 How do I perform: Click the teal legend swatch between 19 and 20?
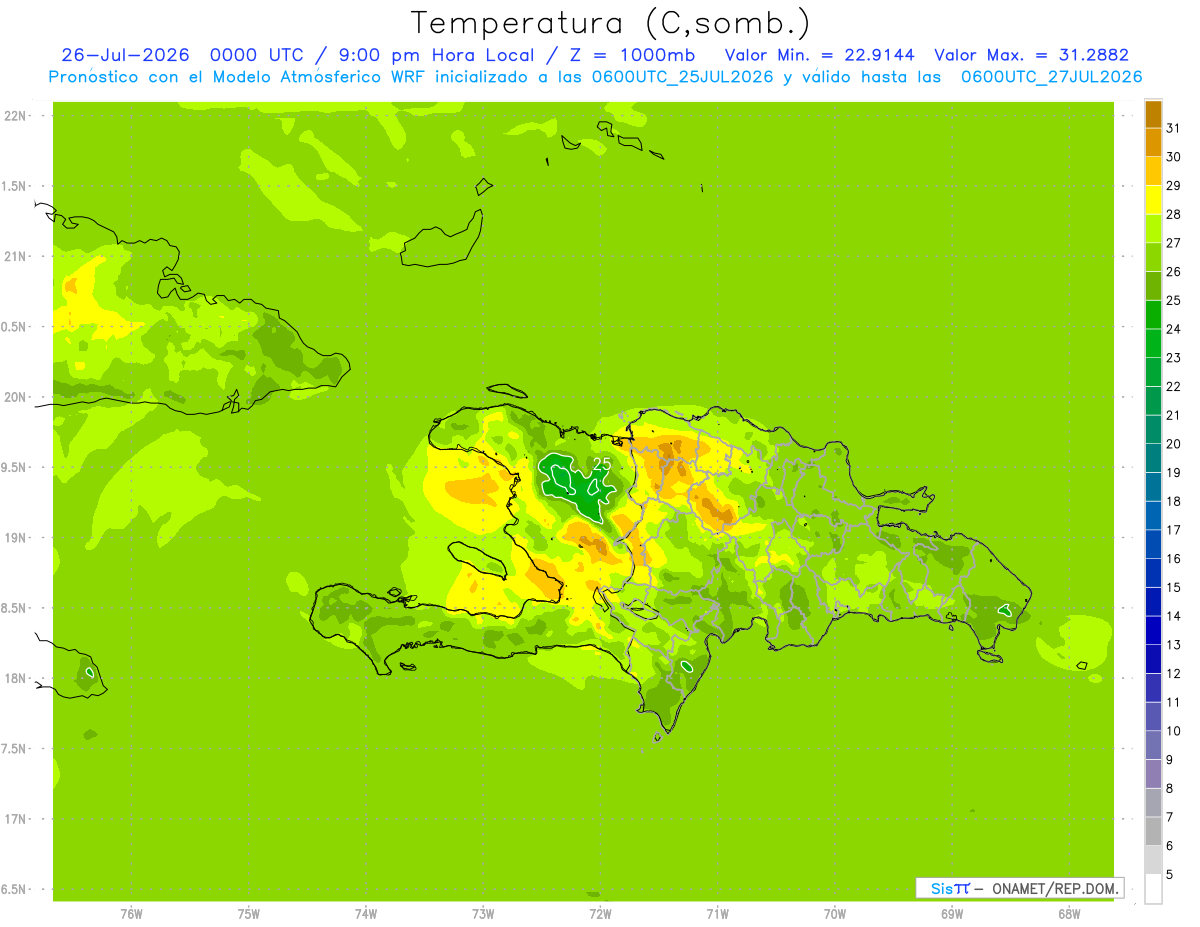tap(1153, 458)
